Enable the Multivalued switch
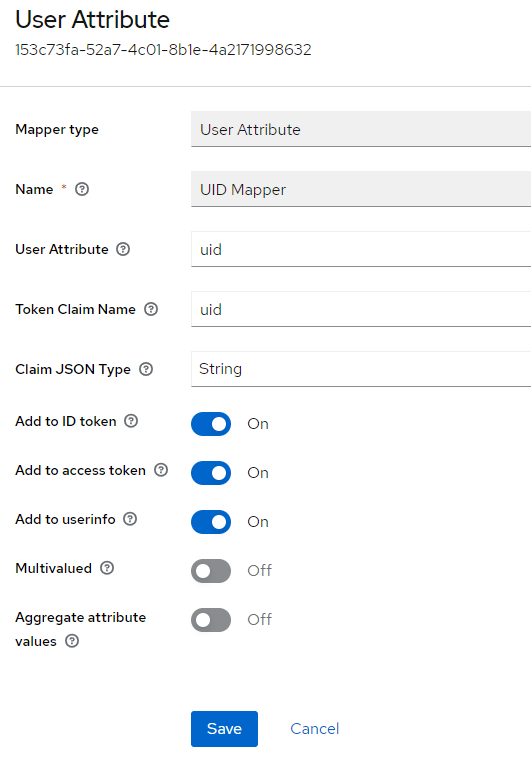The height and width of the screenshot is (769, 531). point(211,571)
